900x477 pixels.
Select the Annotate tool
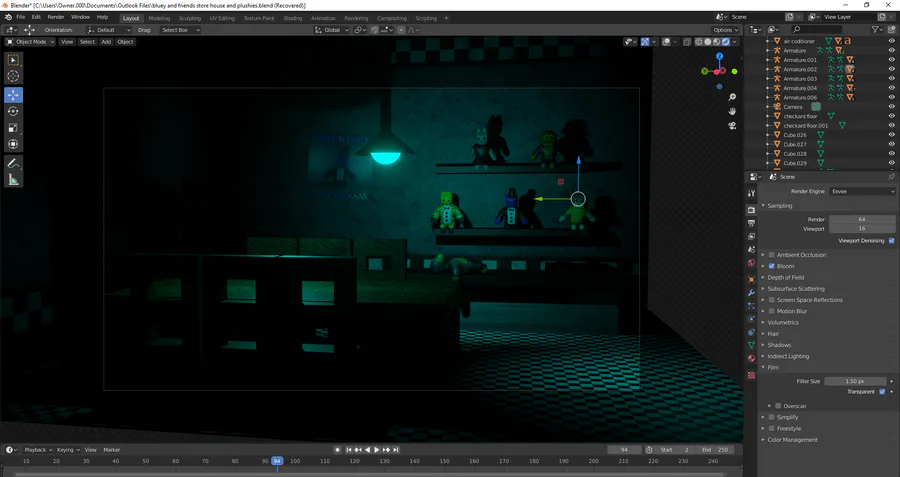tap(13, 164)
